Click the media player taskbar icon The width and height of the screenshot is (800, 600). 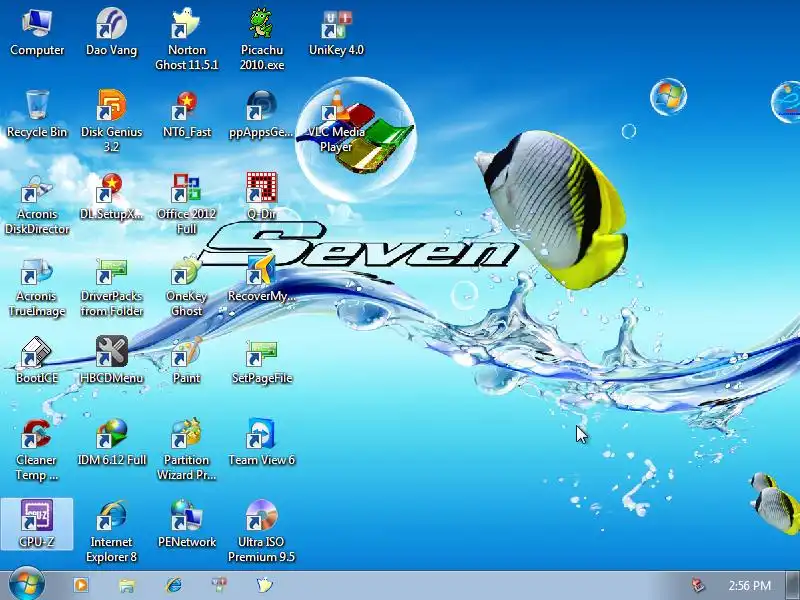81,585
